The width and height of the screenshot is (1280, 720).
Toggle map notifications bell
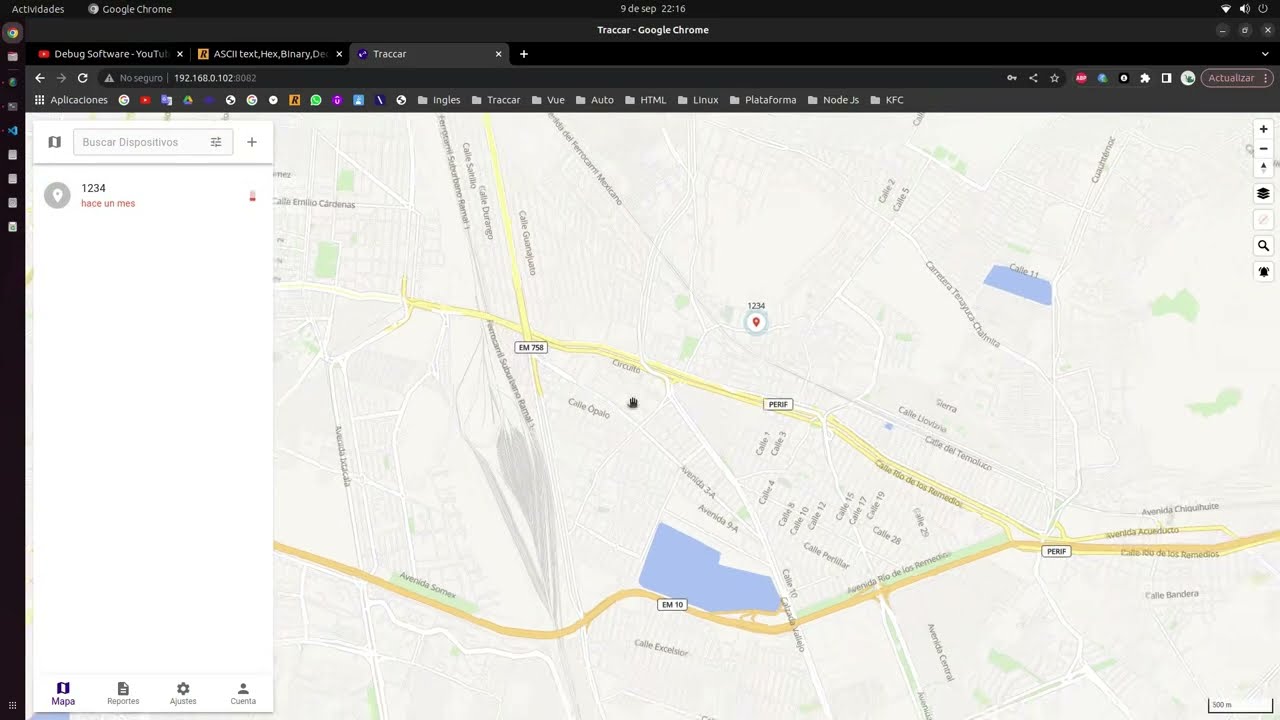coord(1263,272)
